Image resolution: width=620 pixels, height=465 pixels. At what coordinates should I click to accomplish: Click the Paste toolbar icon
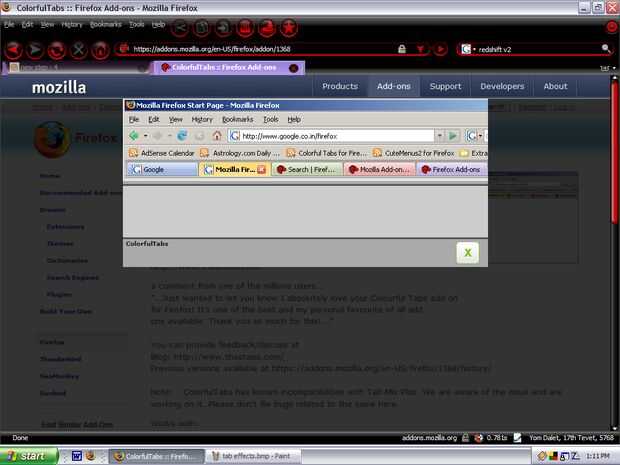click(x=223, y=28)
